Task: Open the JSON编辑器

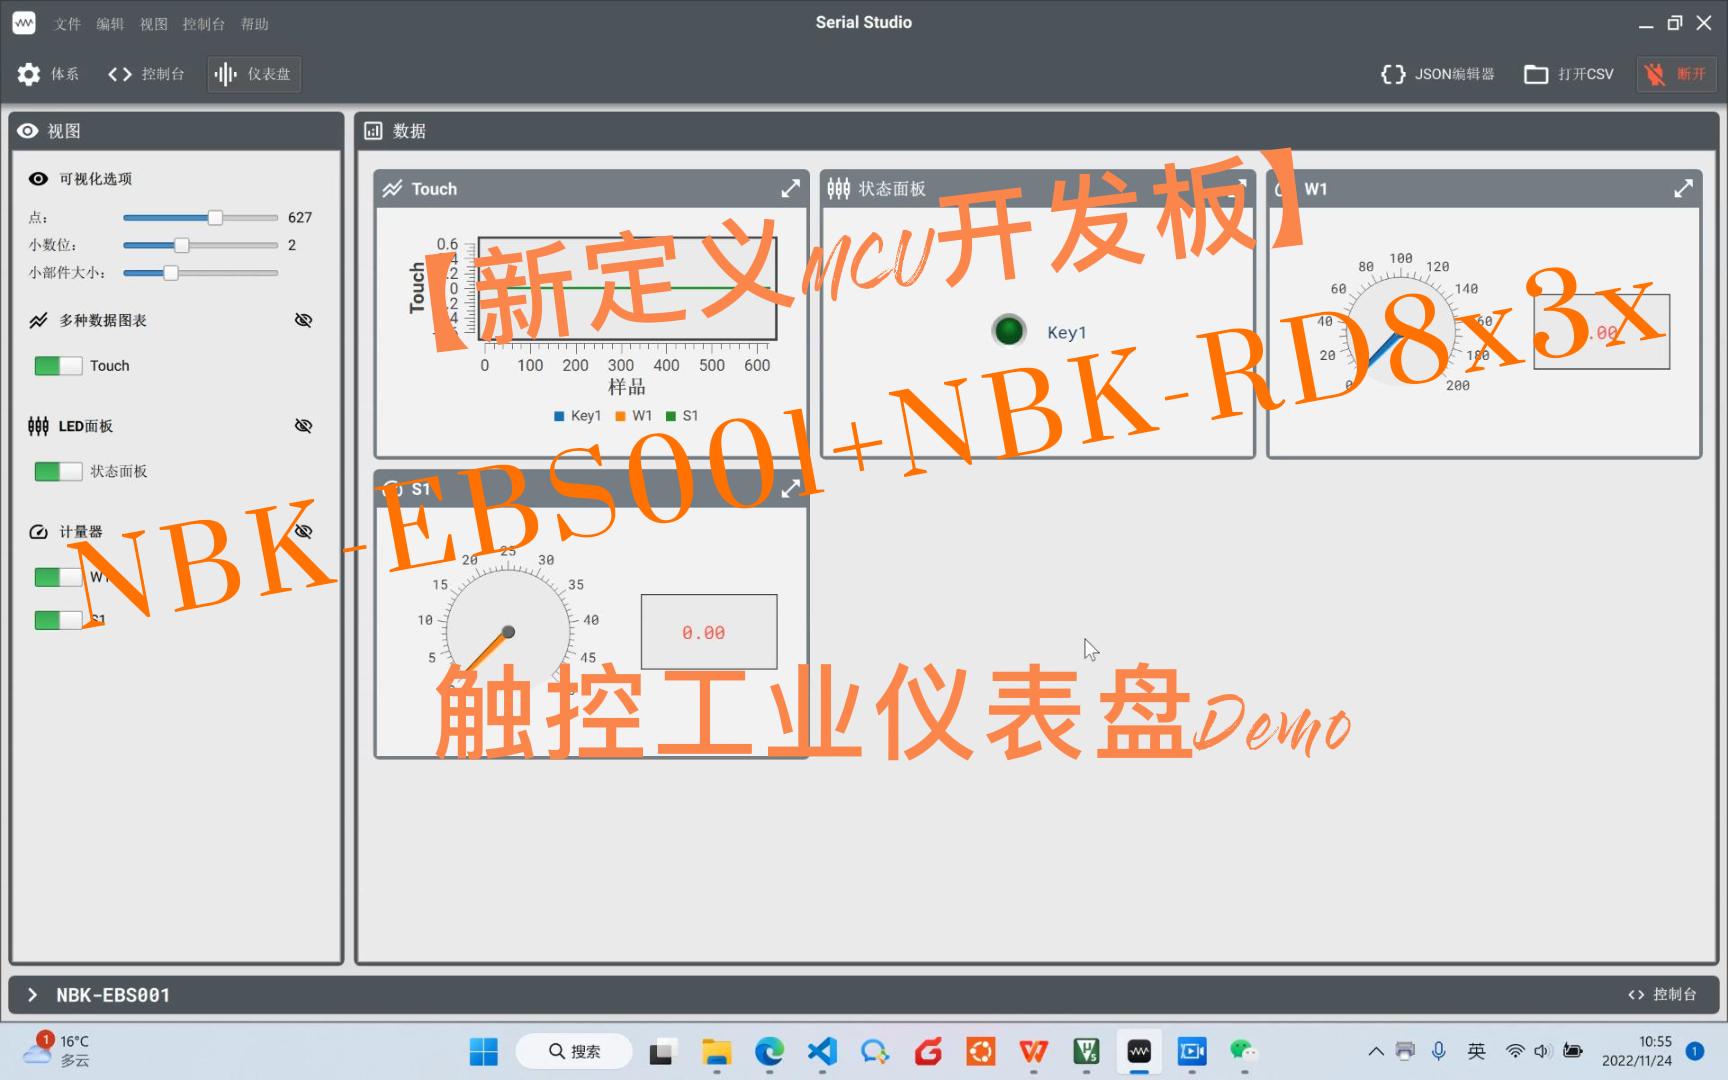Action: (1437, 74)
